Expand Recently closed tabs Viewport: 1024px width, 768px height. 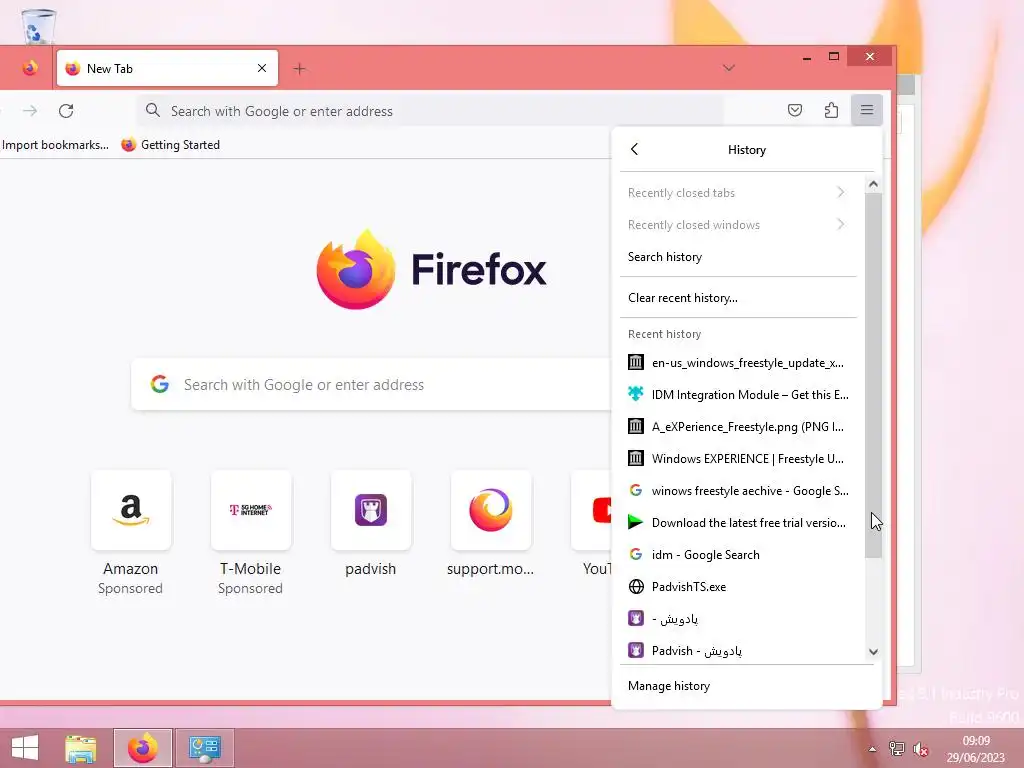[737, 193]
